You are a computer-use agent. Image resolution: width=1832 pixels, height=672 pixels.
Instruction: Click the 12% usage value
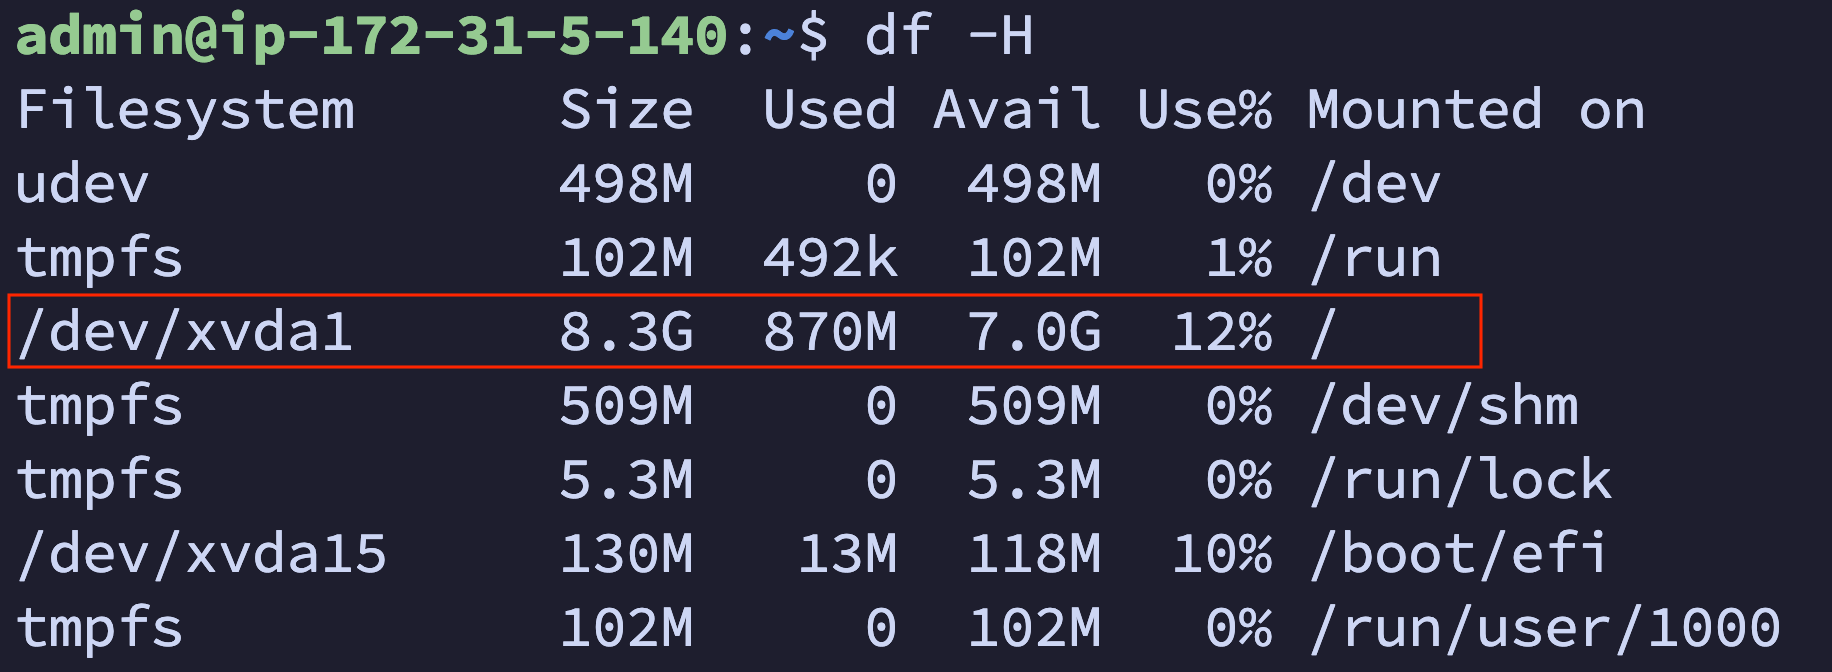(1221, 332)
